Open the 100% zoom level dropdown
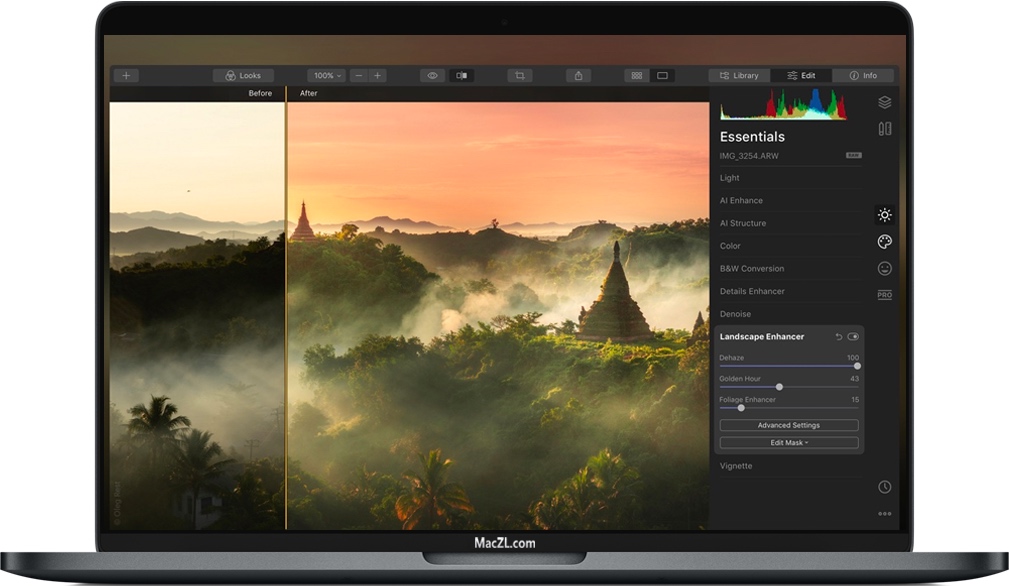 point(326,75)
